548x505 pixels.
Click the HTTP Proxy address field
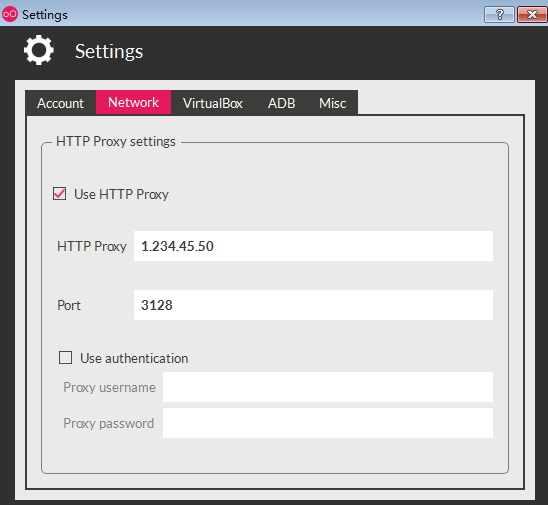point(313,246)
